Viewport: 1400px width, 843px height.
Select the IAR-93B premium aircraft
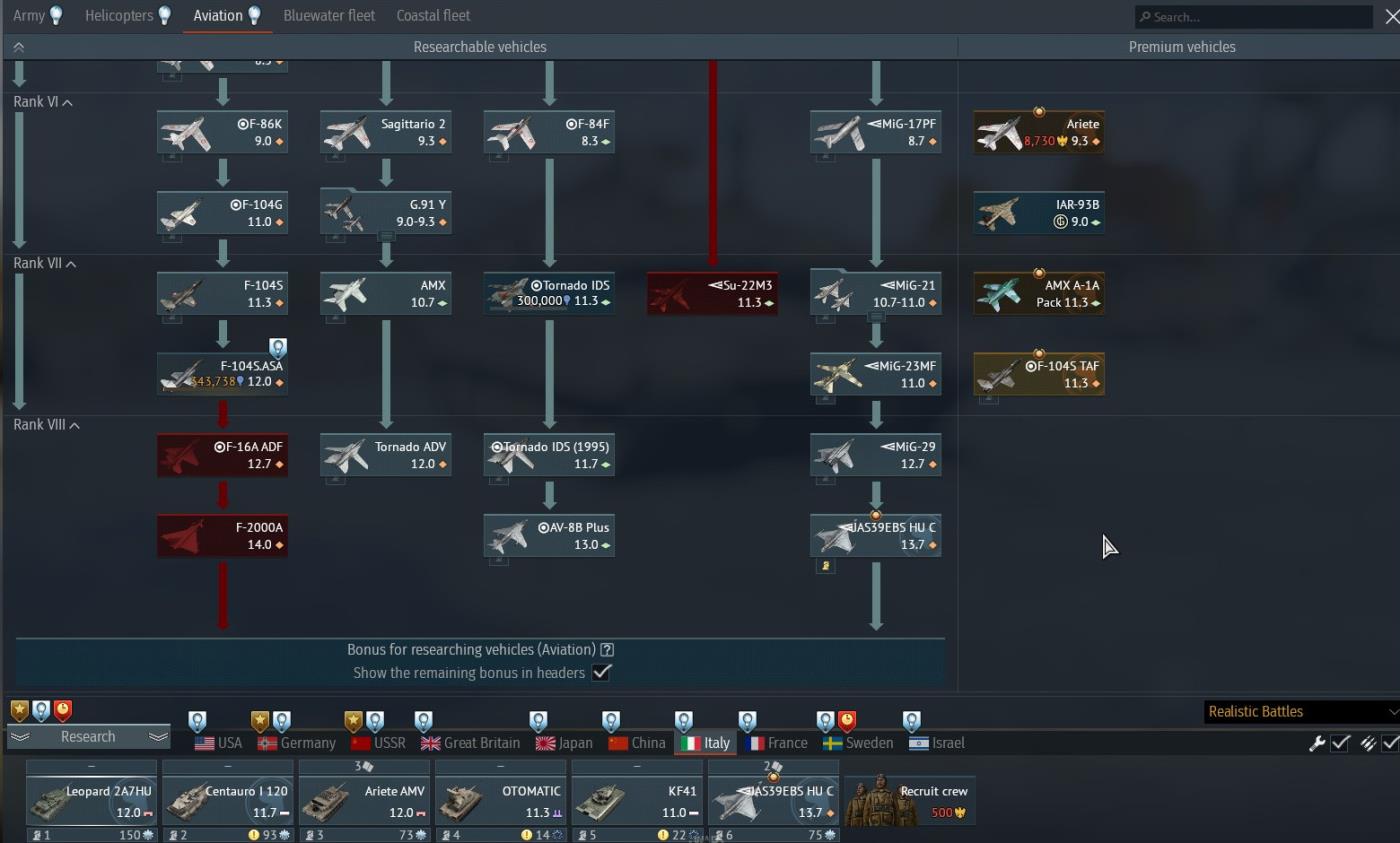[1039, 213]
